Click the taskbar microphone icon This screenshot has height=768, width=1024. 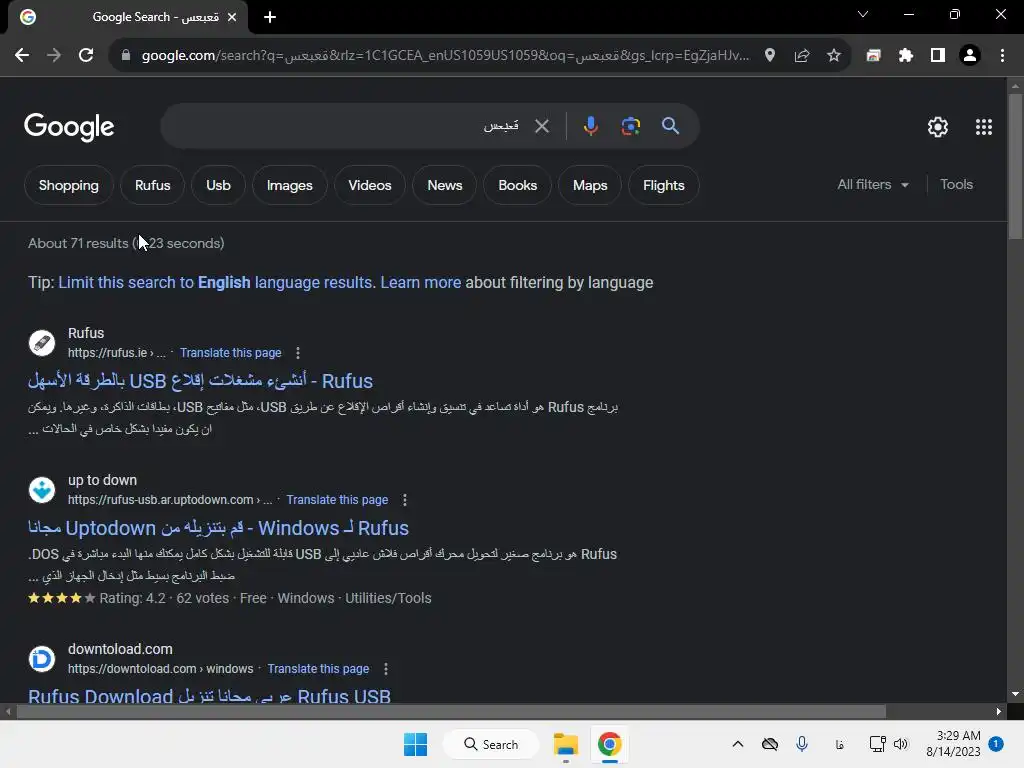tap(802, 744)
